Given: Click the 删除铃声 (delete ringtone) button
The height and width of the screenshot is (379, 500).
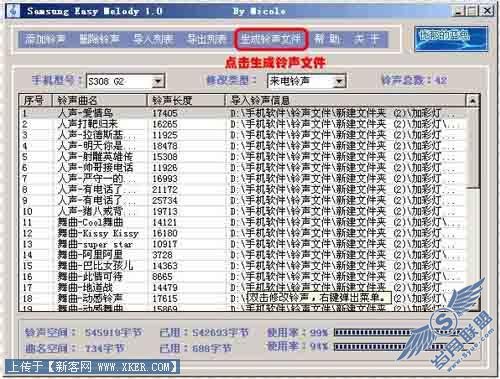Looking at the screenshot, I should tap(99, 39).
